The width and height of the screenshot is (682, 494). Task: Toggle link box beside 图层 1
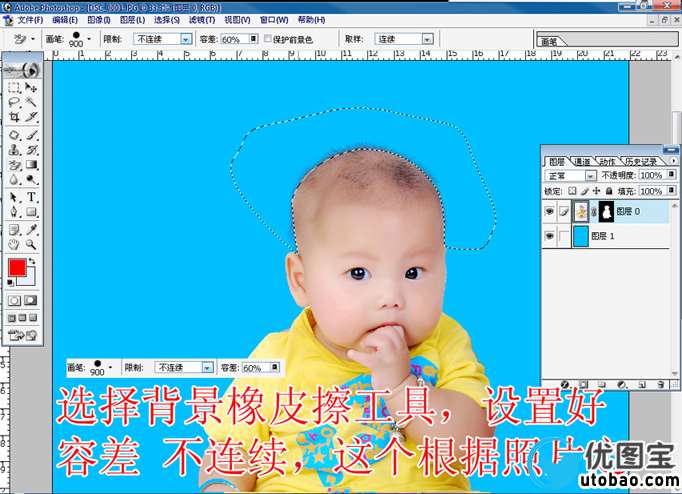click(x=564, y=236)
